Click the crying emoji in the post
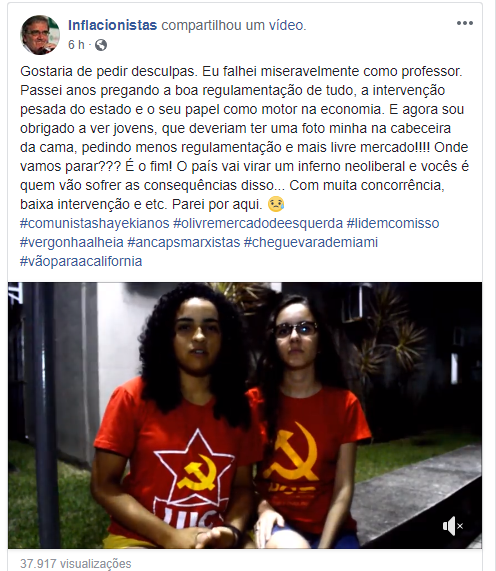Viewport: 496px width, 571px height. [276, 204]
